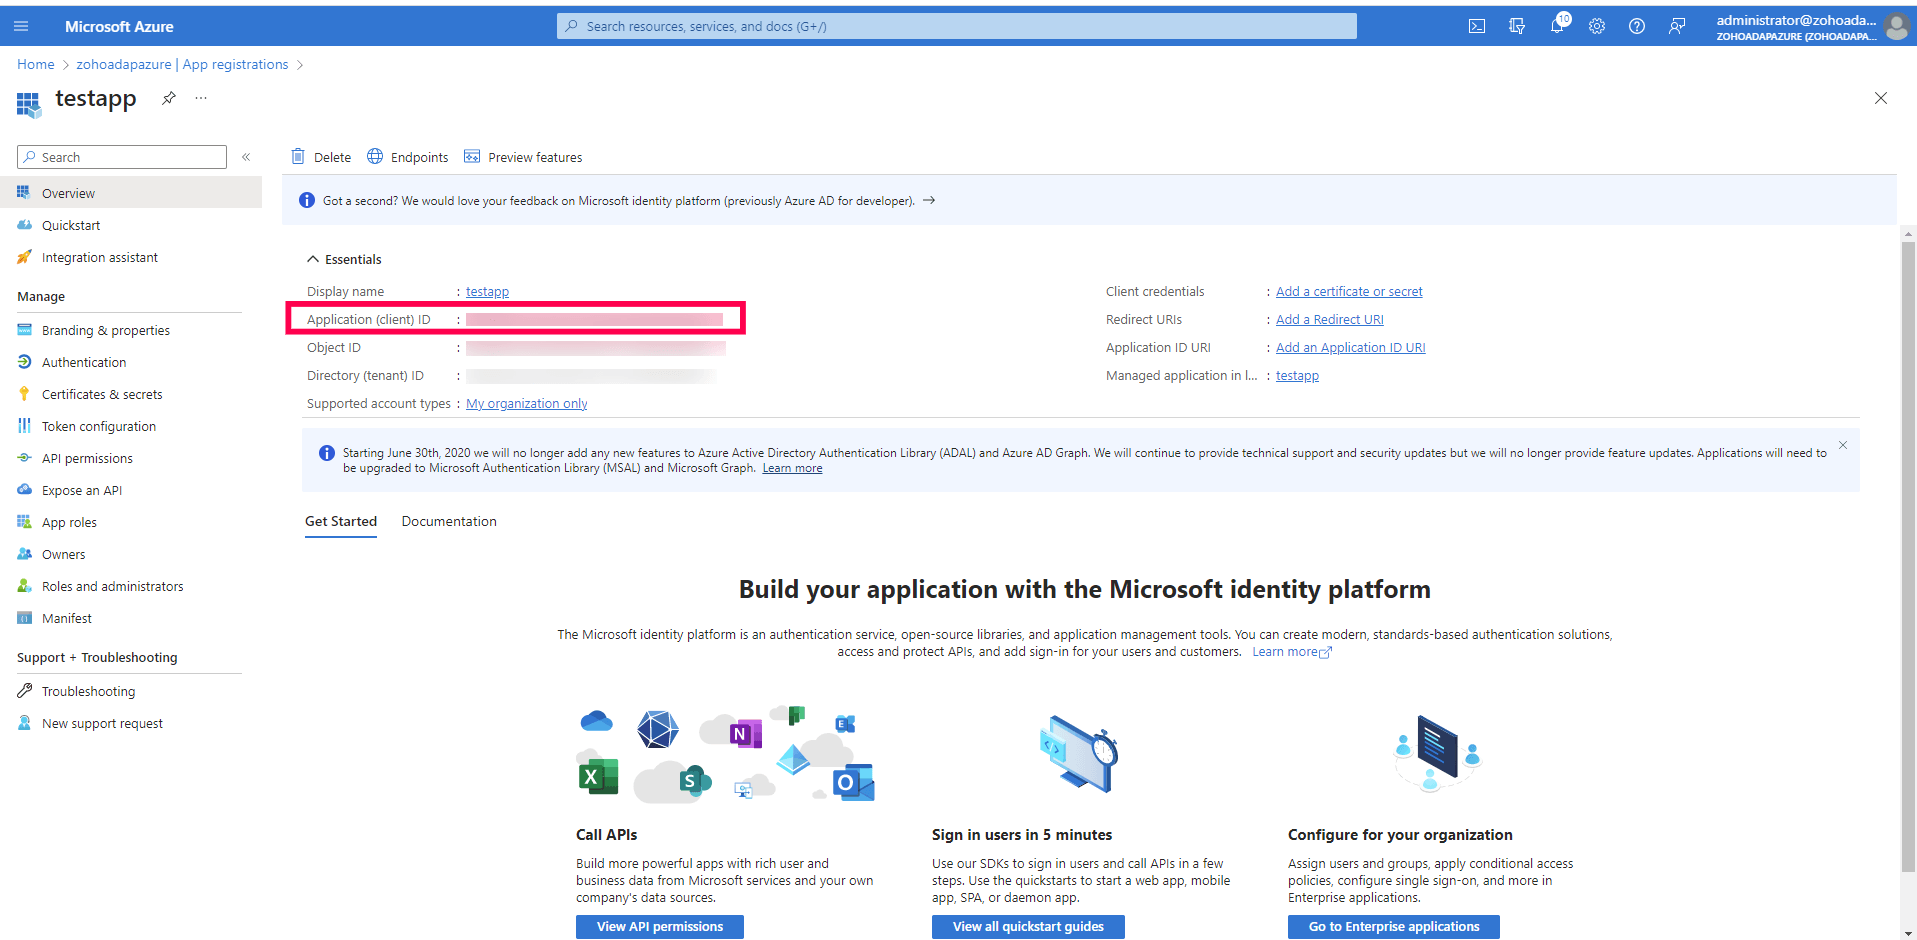
Task: Switch to the Documentation tab
Action: pyautogui.click(x=448, y=521)
